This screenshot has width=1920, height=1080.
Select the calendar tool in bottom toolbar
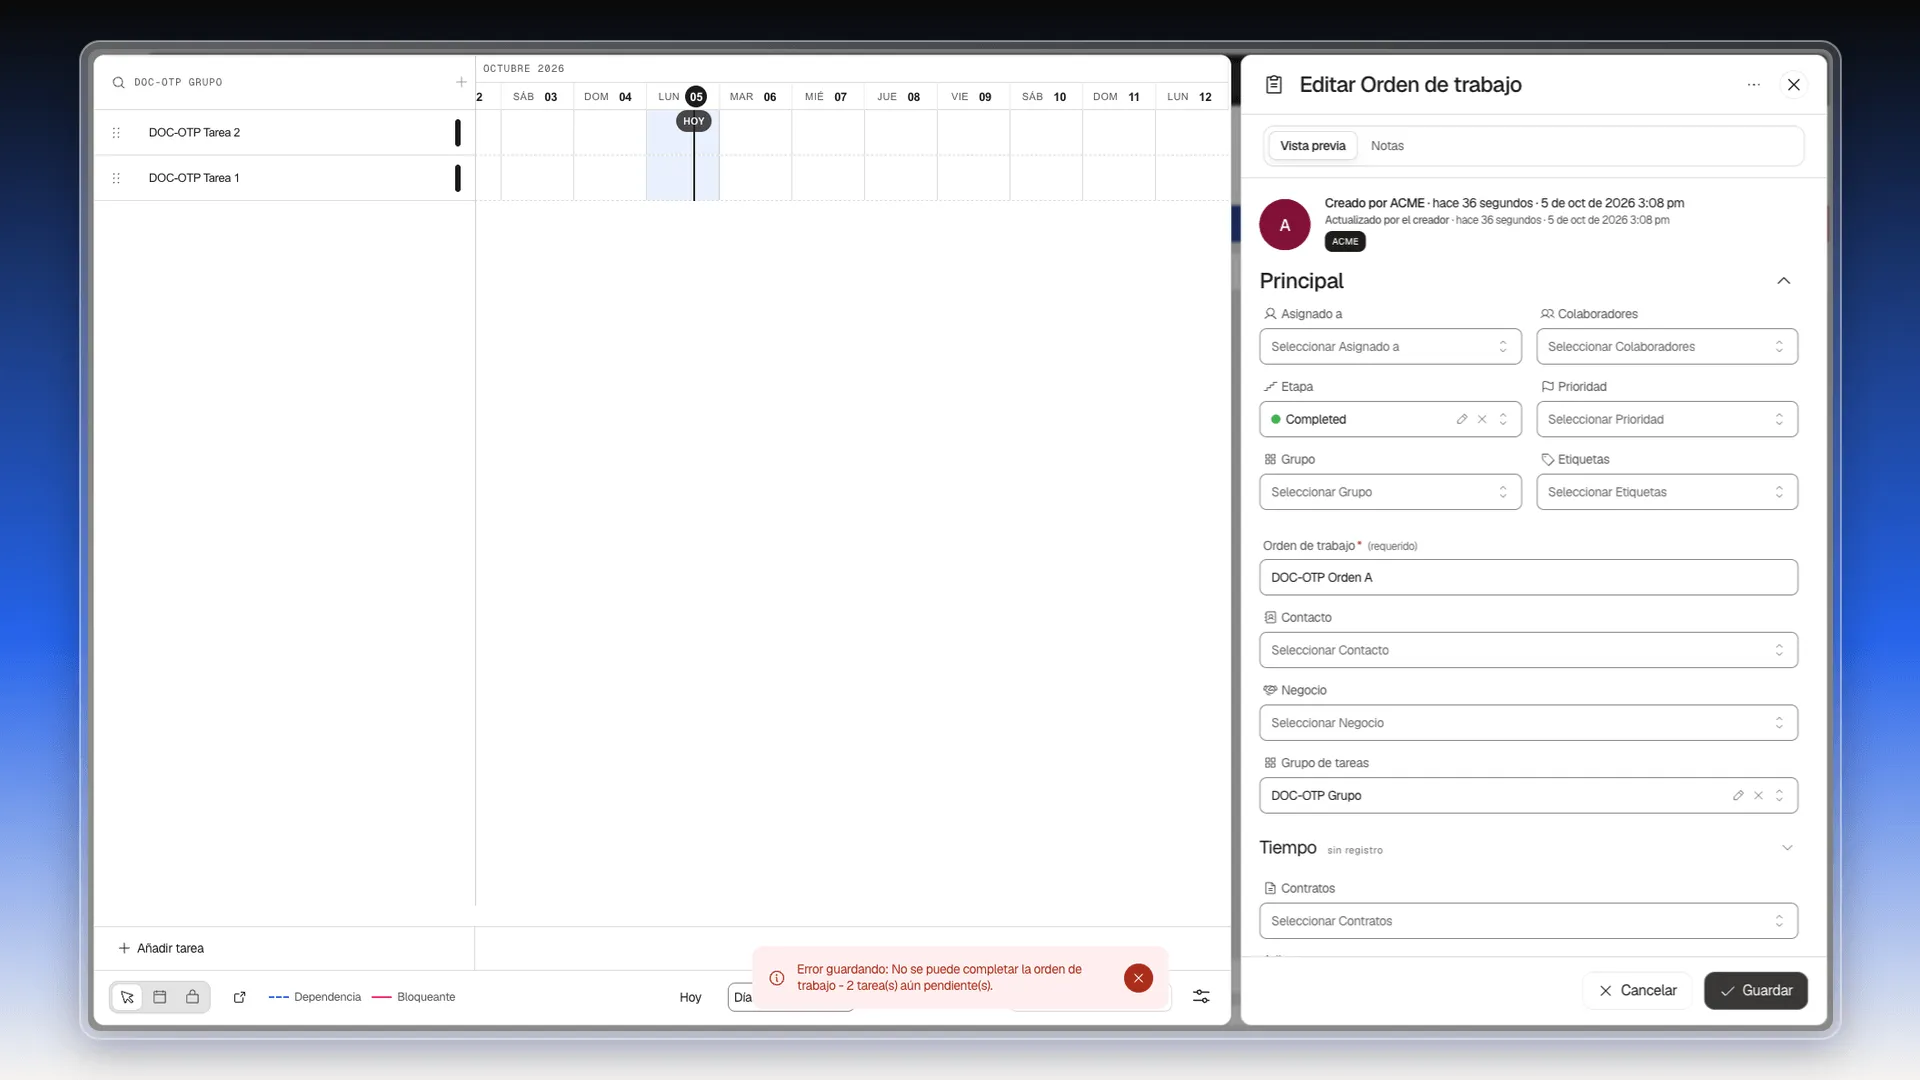160,997
